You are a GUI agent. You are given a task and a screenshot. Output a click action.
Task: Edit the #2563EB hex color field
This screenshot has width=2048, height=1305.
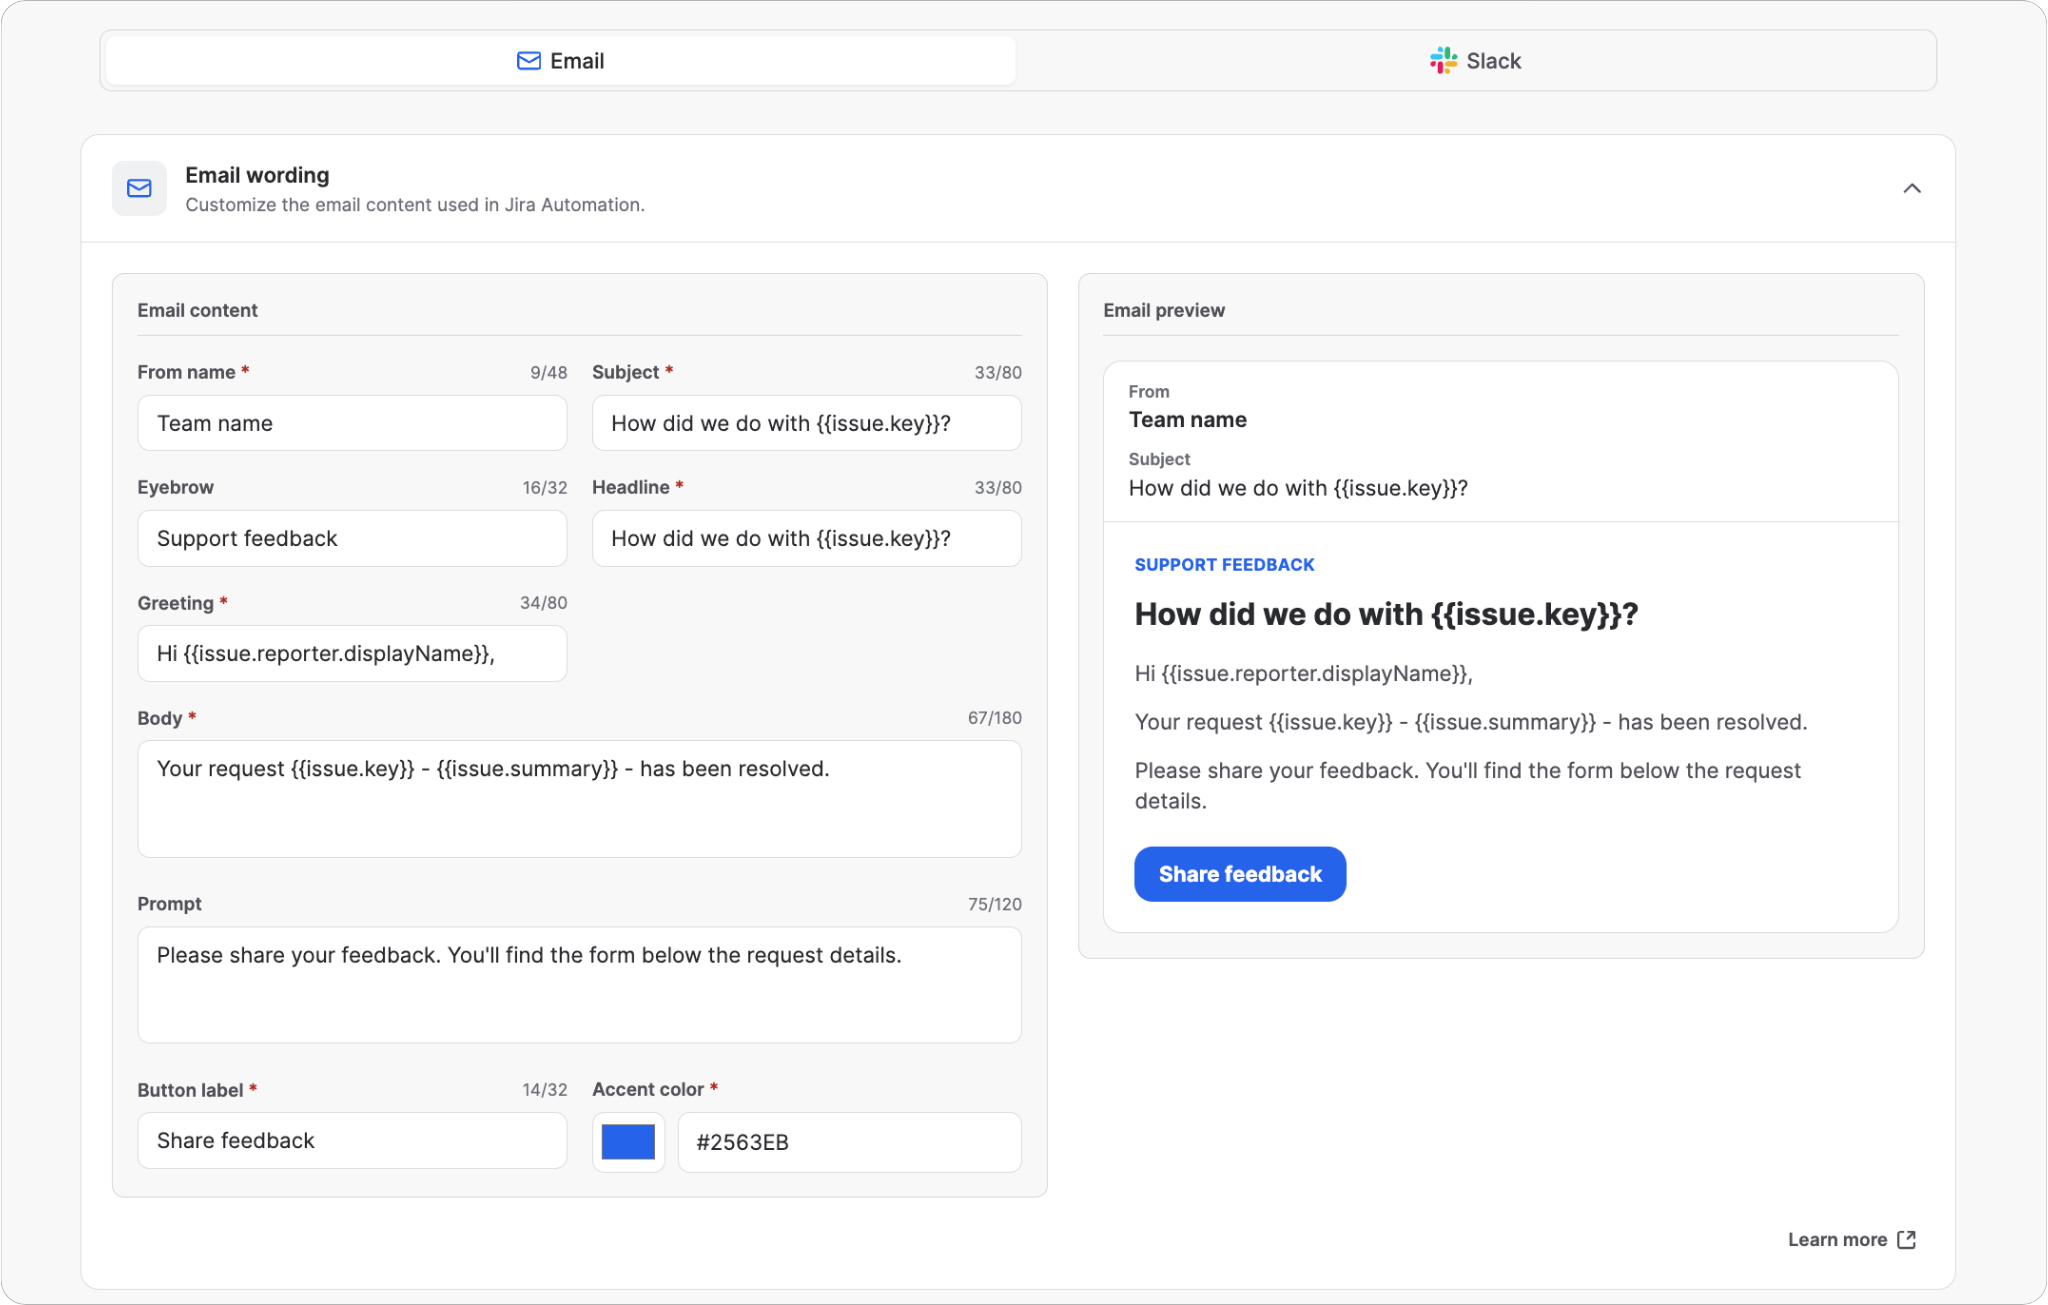849,1141
